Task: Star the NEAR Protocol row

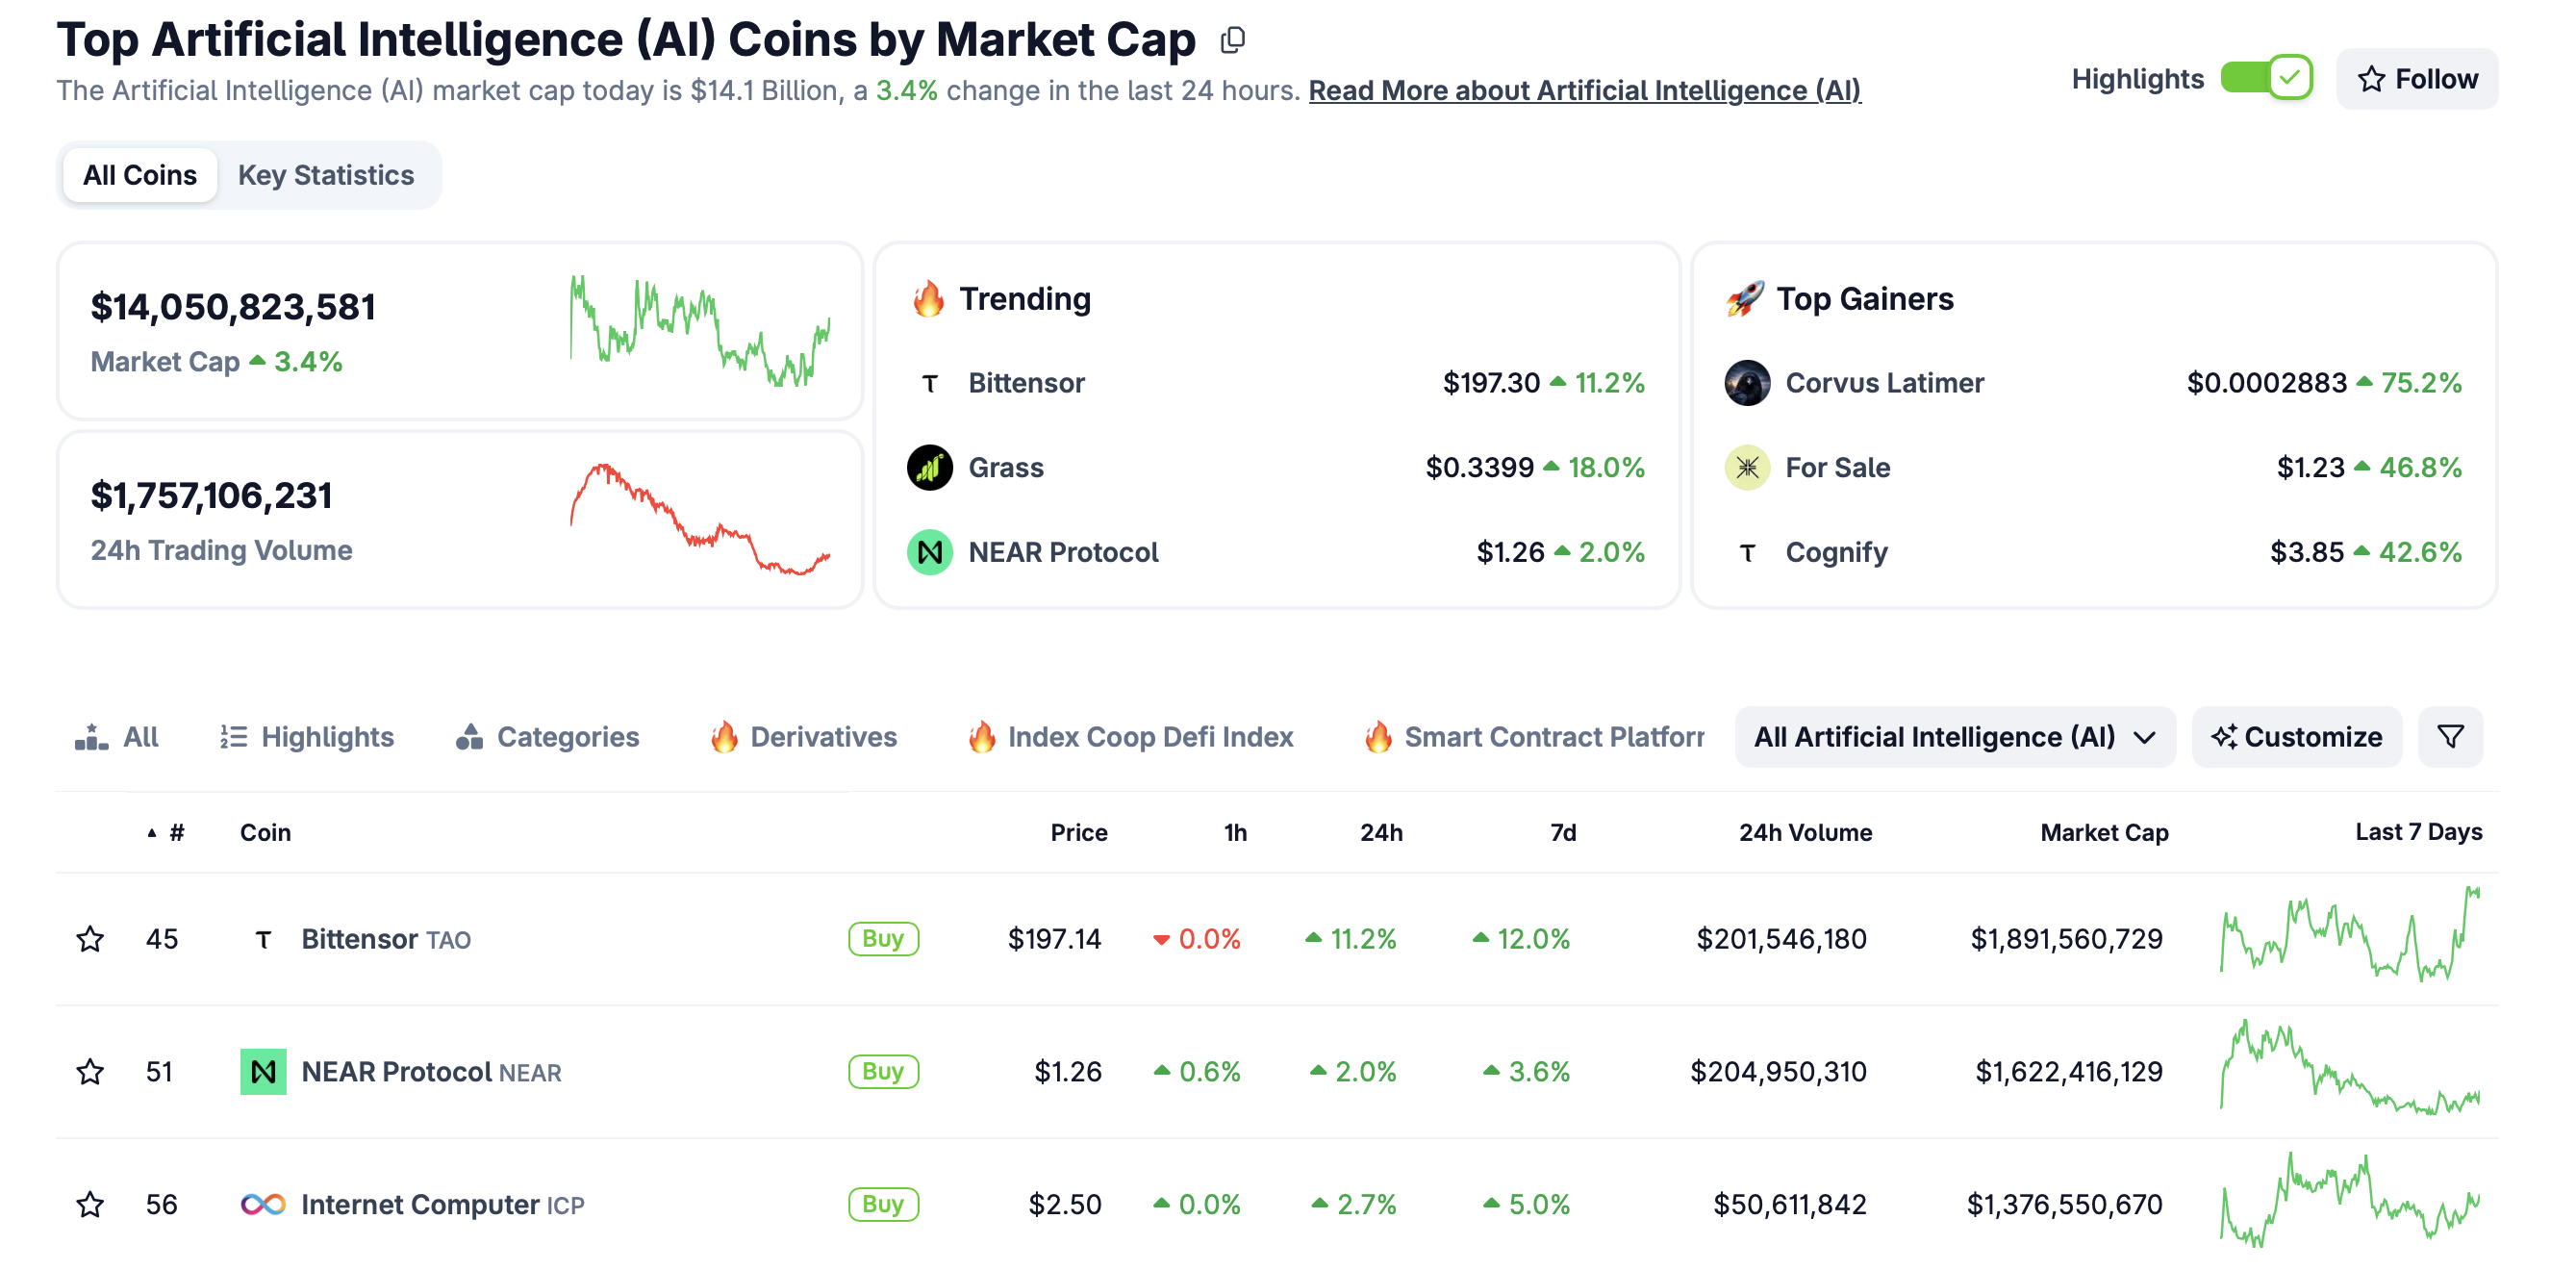Action: 90,1072
